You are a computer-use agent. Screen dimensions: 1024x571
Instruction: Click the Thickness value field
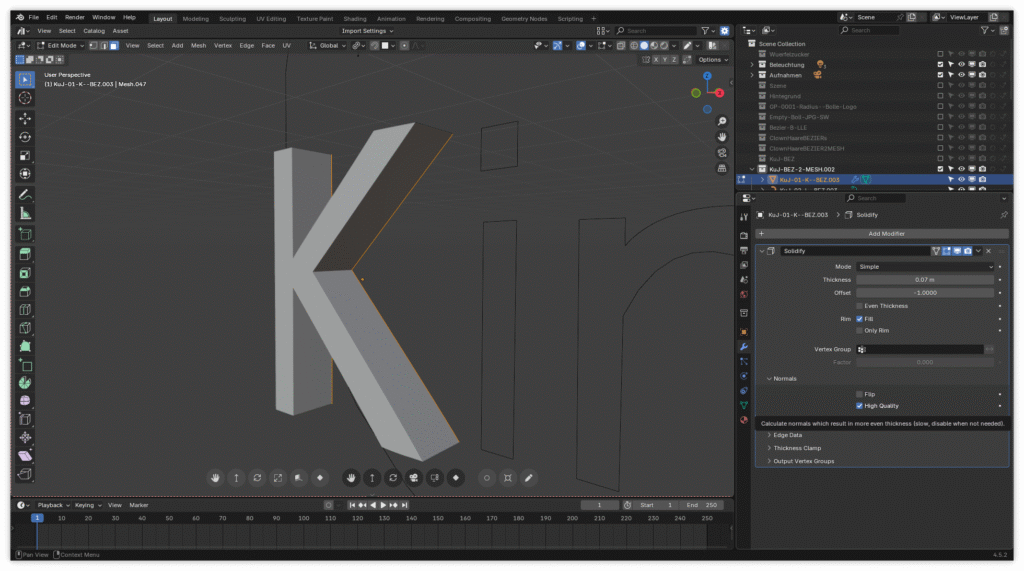pos(925,280)
